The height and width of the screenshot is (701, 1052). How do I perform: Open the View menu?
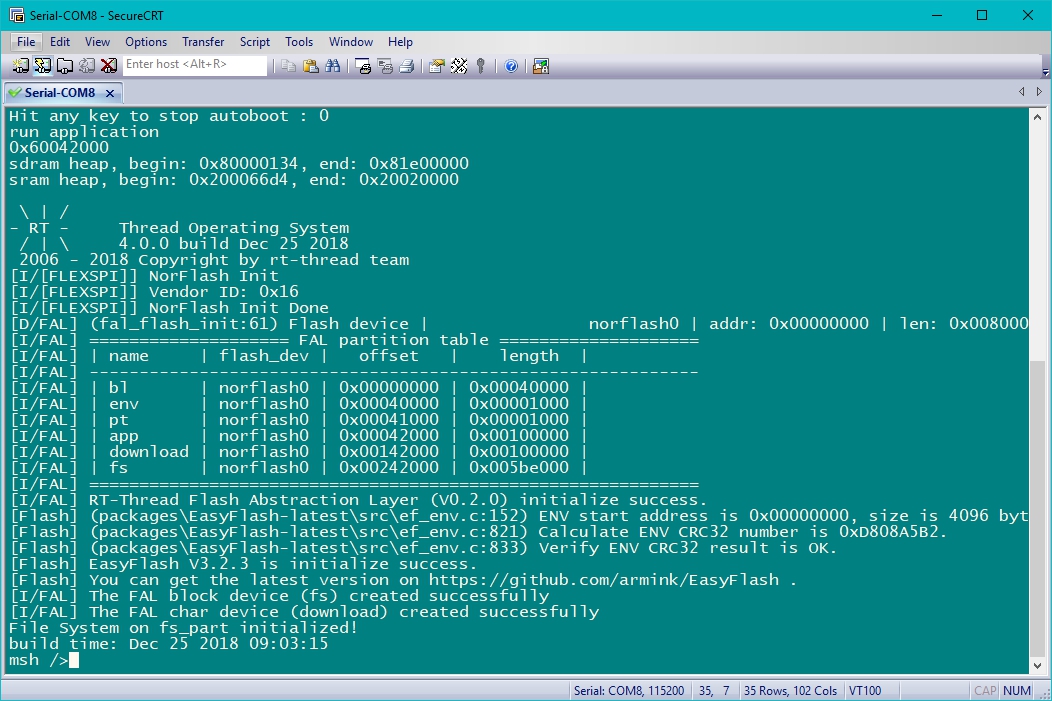97,42
